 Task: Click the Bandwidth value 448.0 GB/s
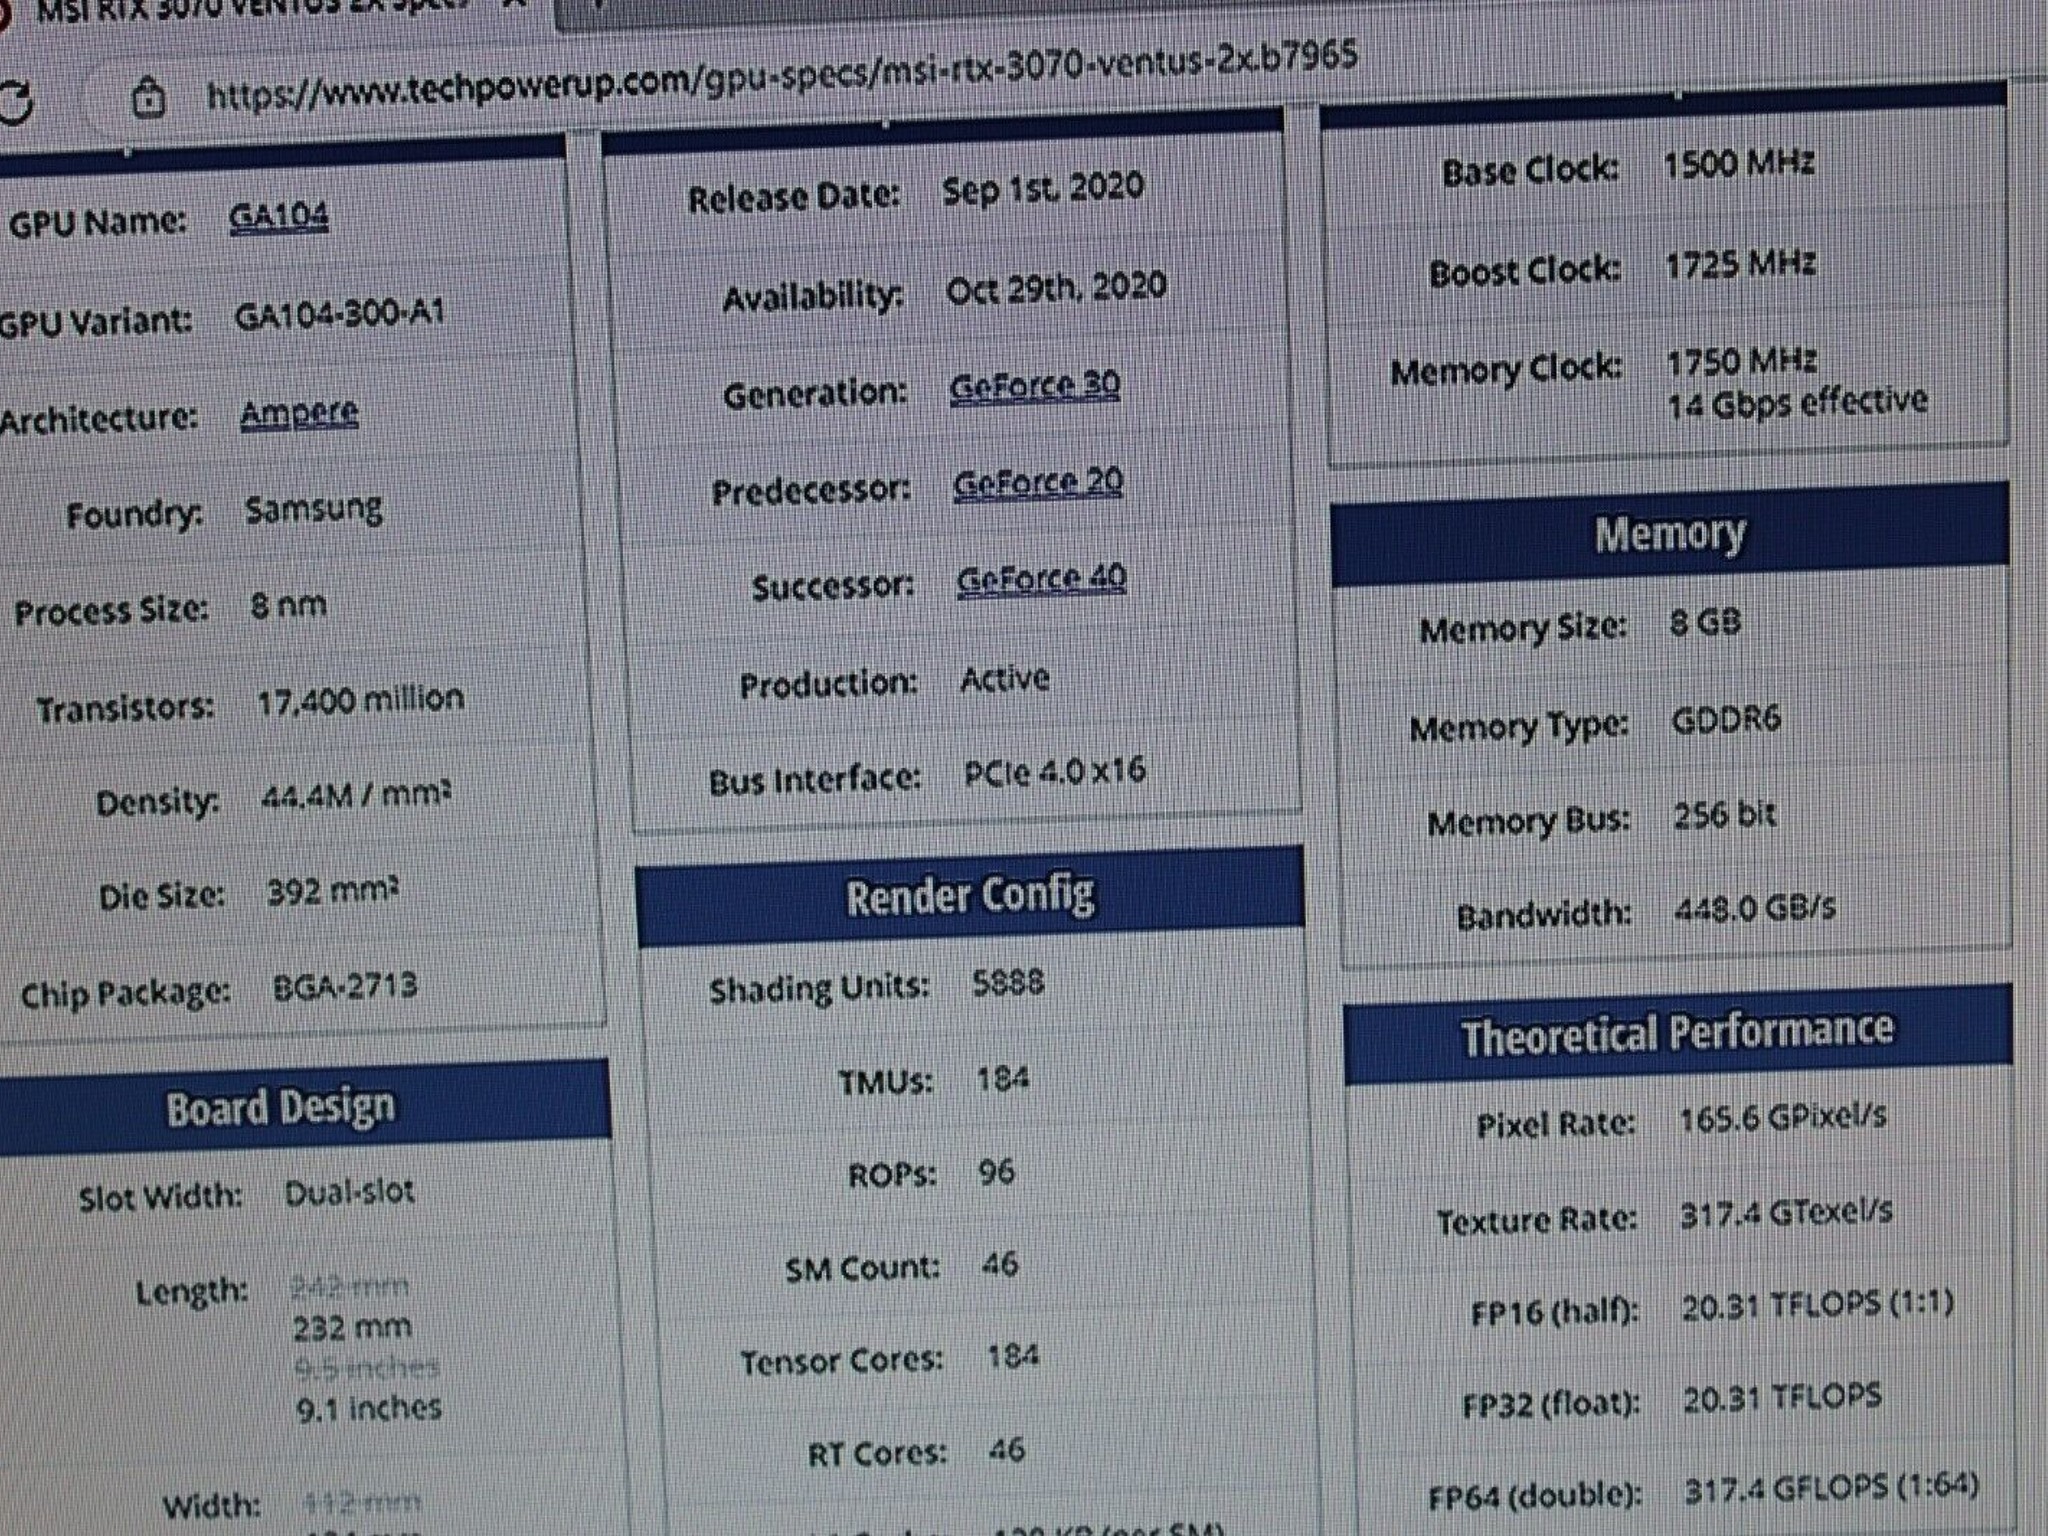coord(1755,908)
